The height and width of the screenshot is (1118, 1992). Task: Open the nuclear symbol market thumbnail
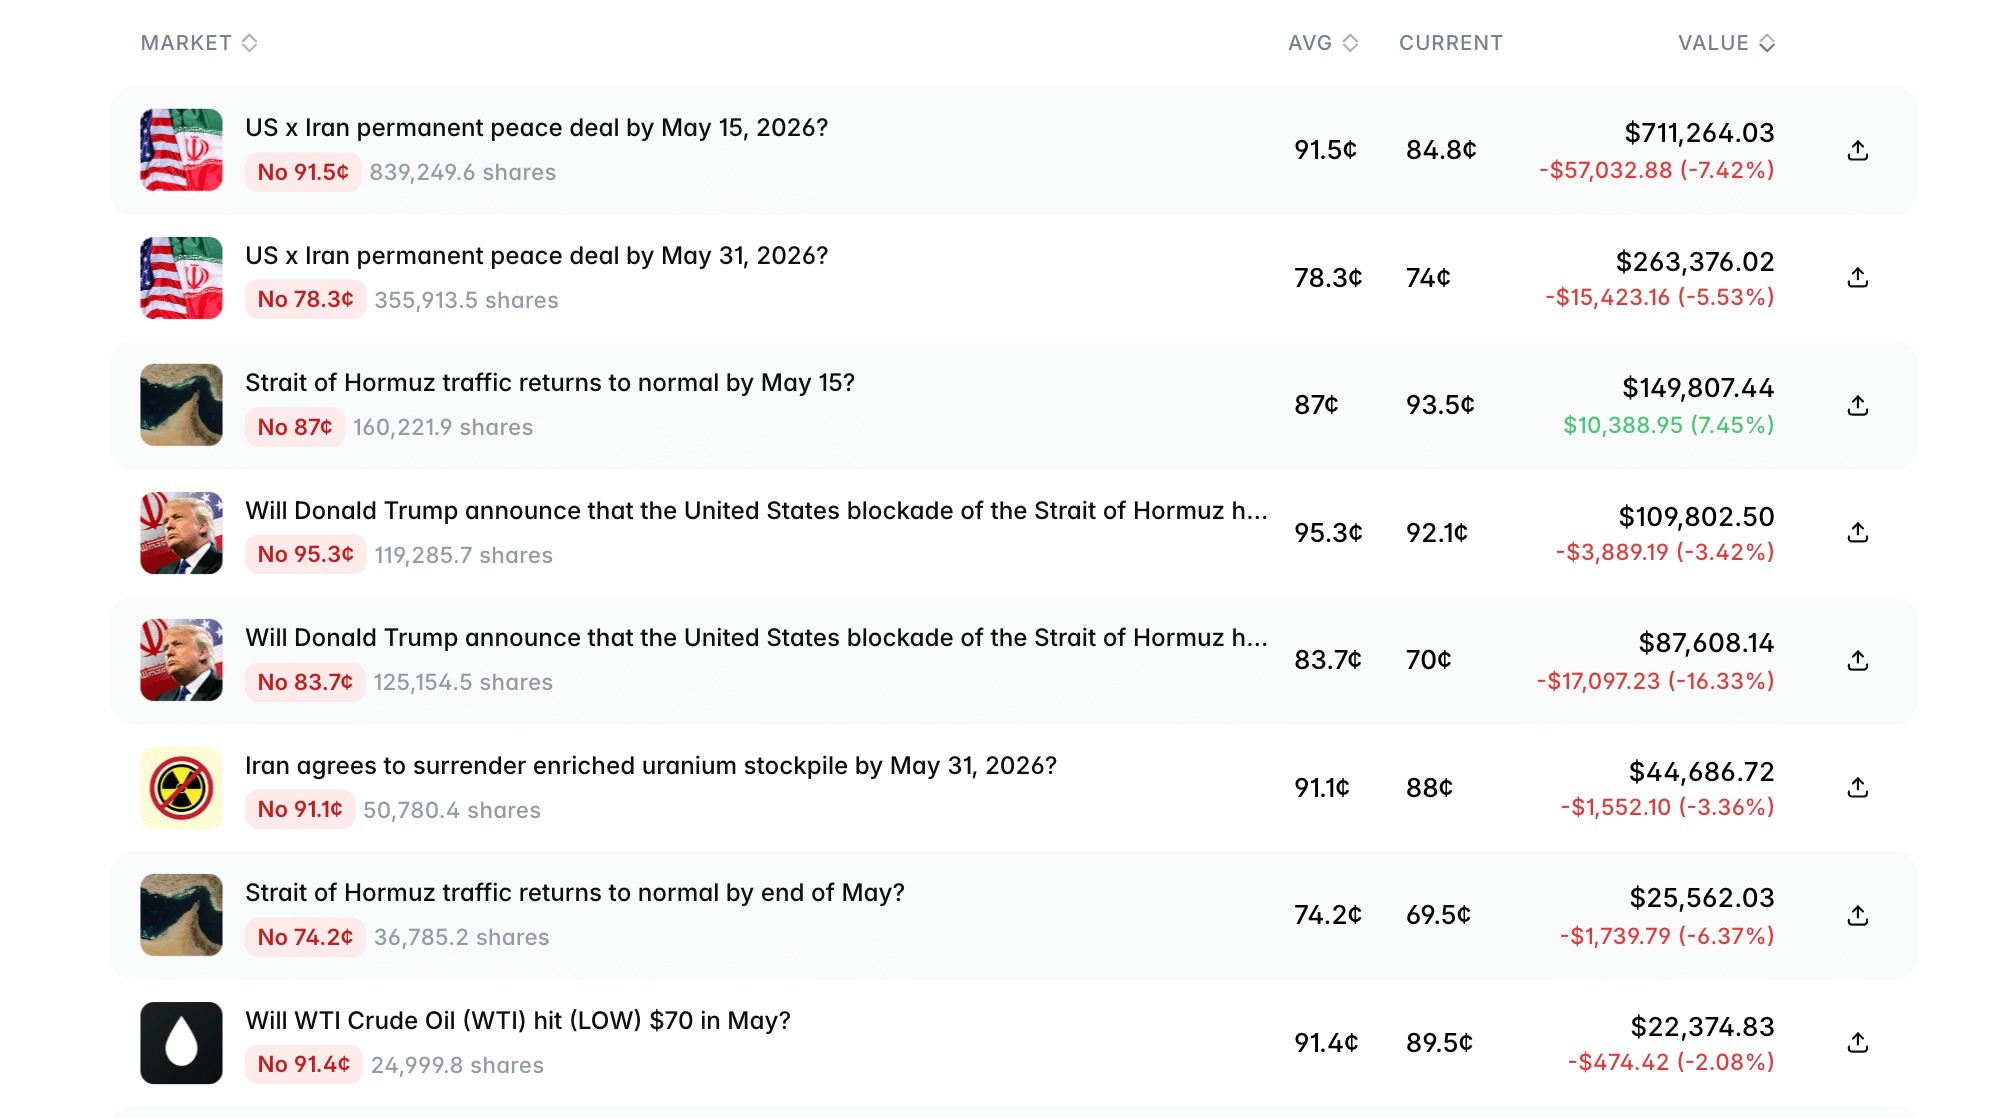(181, 788)
